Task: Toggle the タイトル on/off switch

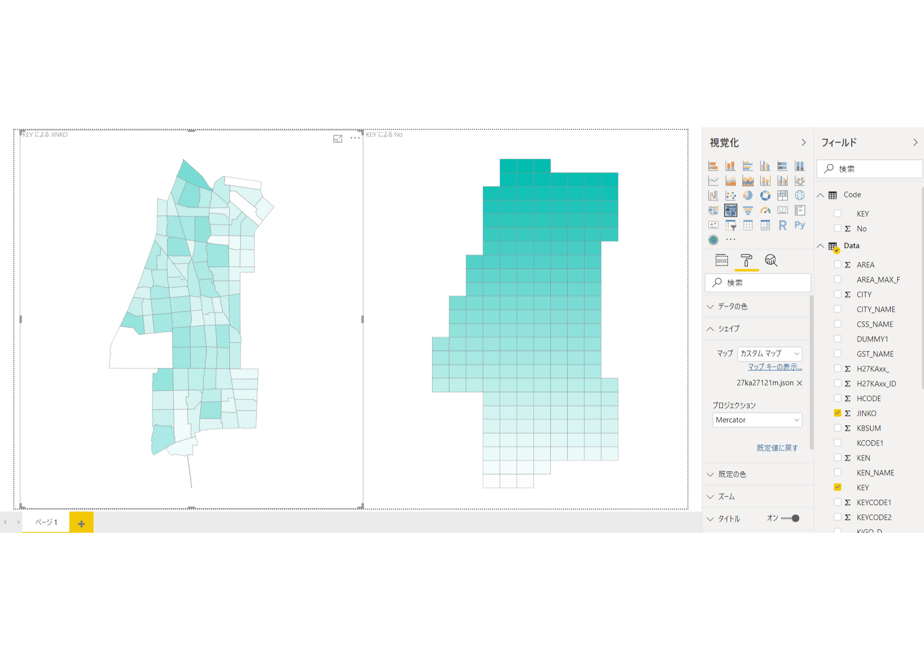Action: coord(790,519)
